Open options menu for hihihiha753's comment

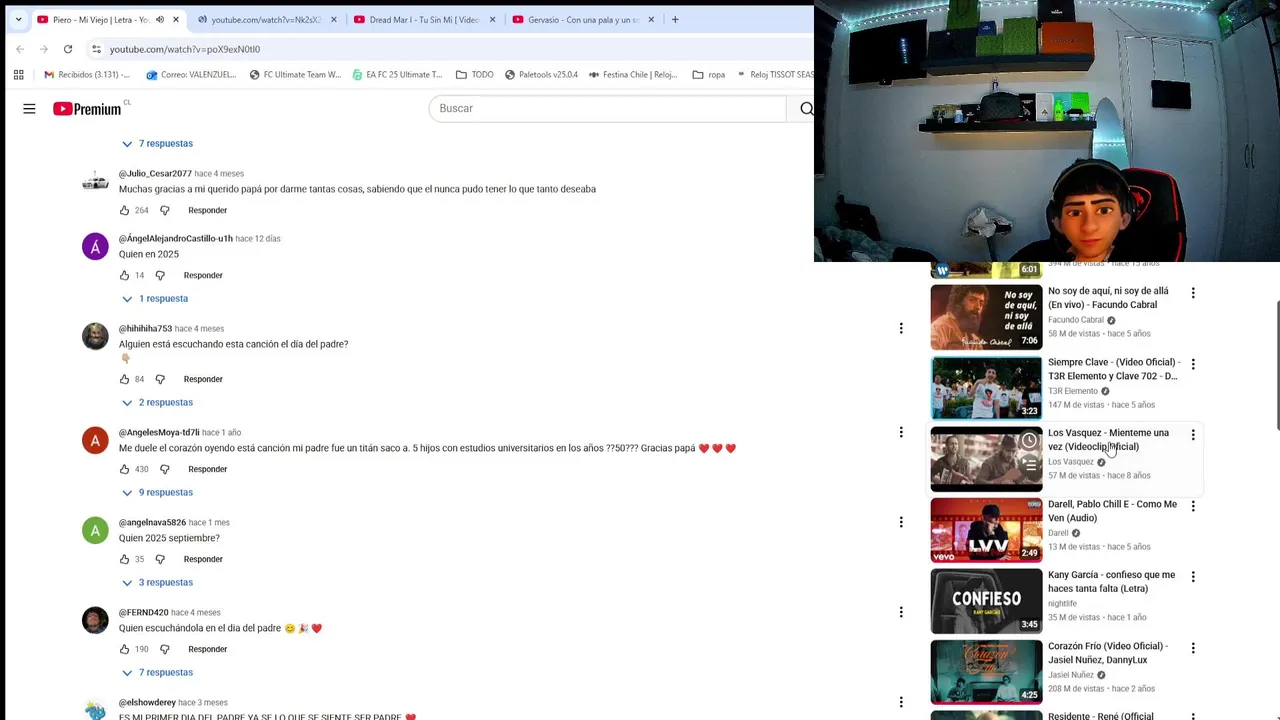pos(901,328)
